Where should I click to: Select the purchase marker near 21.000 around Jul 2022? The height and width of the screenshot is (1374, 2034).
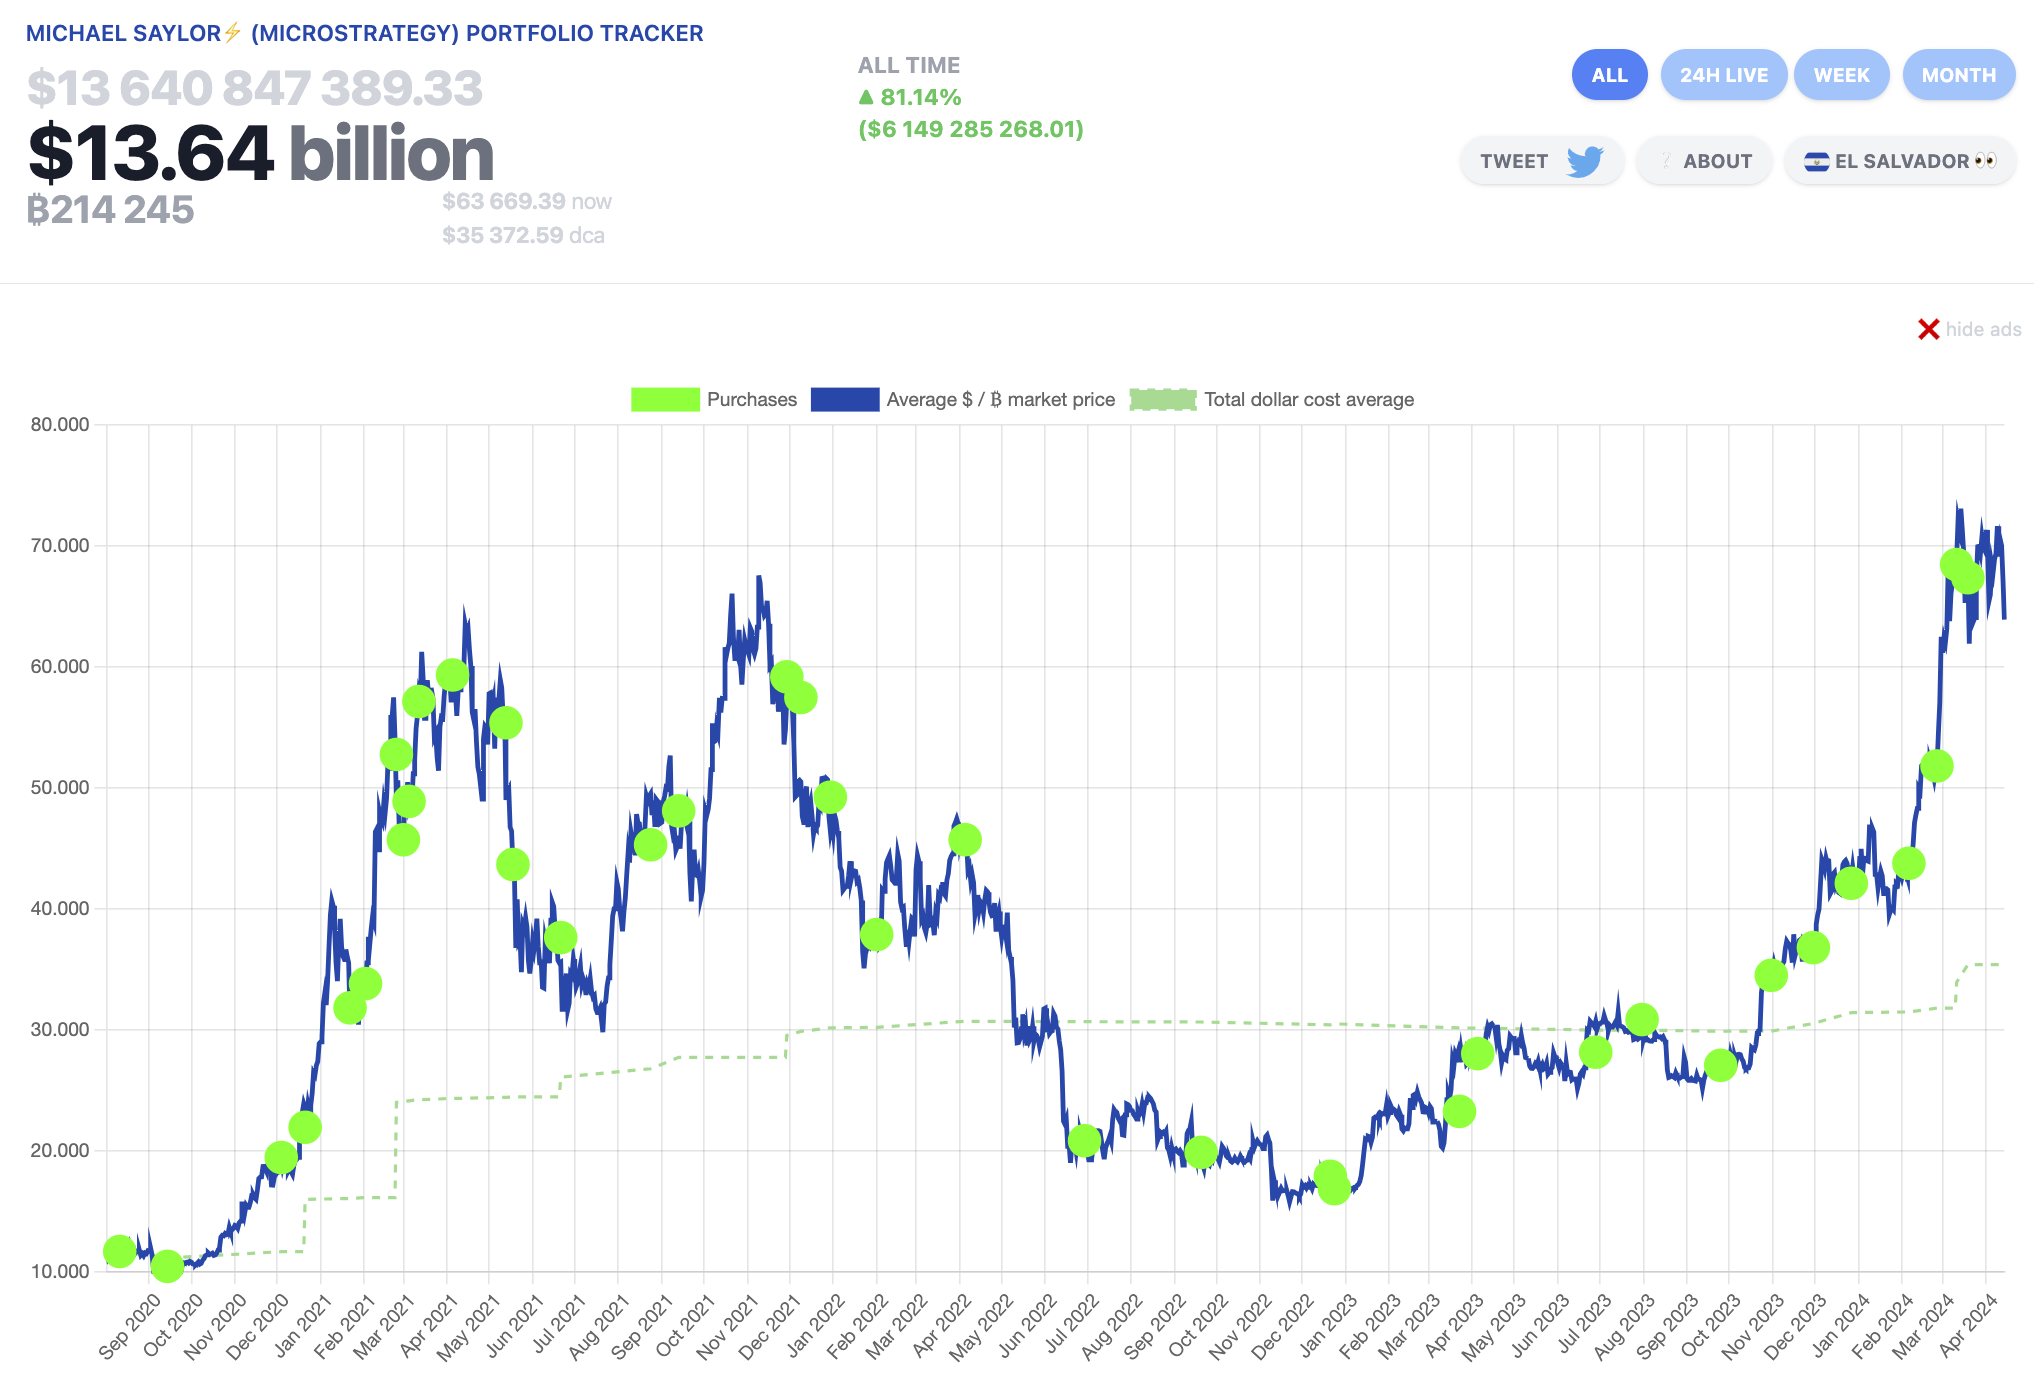(x=1084, y=1140)
